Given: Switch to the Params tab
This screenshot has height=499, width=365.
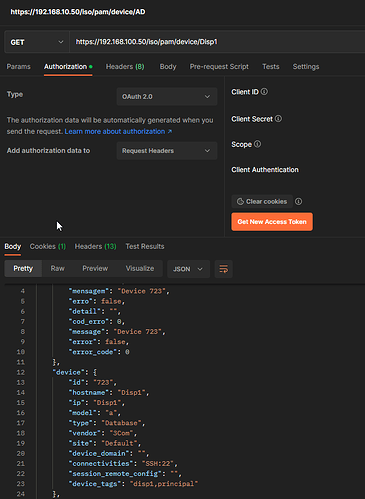Looking at the screenshot, I should pos(18,67).
